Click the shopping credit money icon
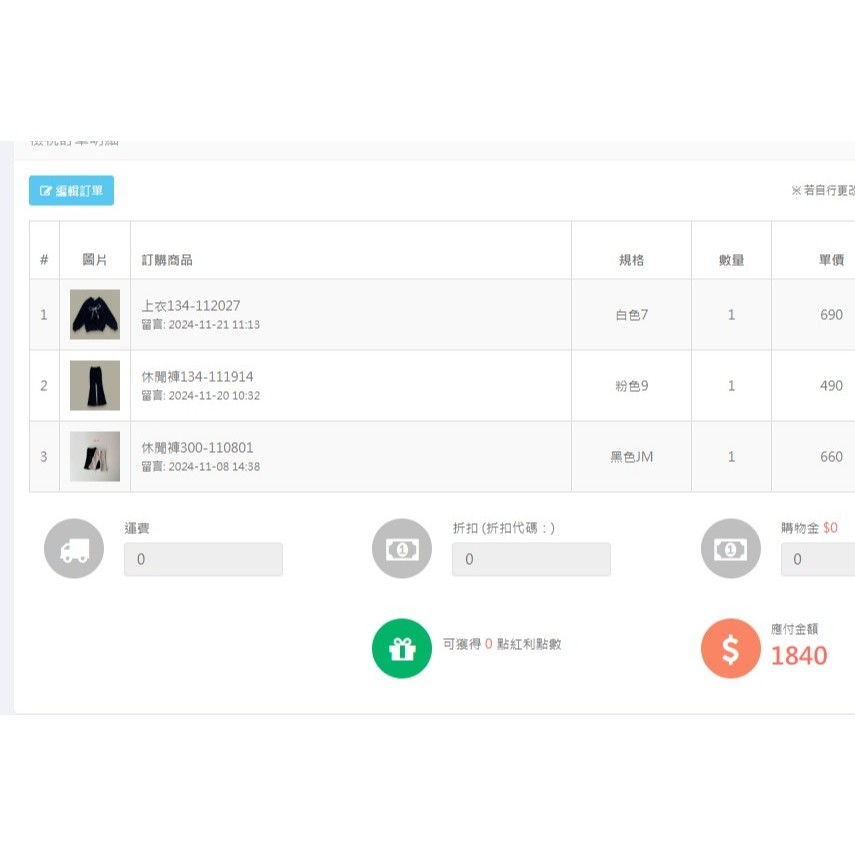855x855 pixels. coord(730,549)
